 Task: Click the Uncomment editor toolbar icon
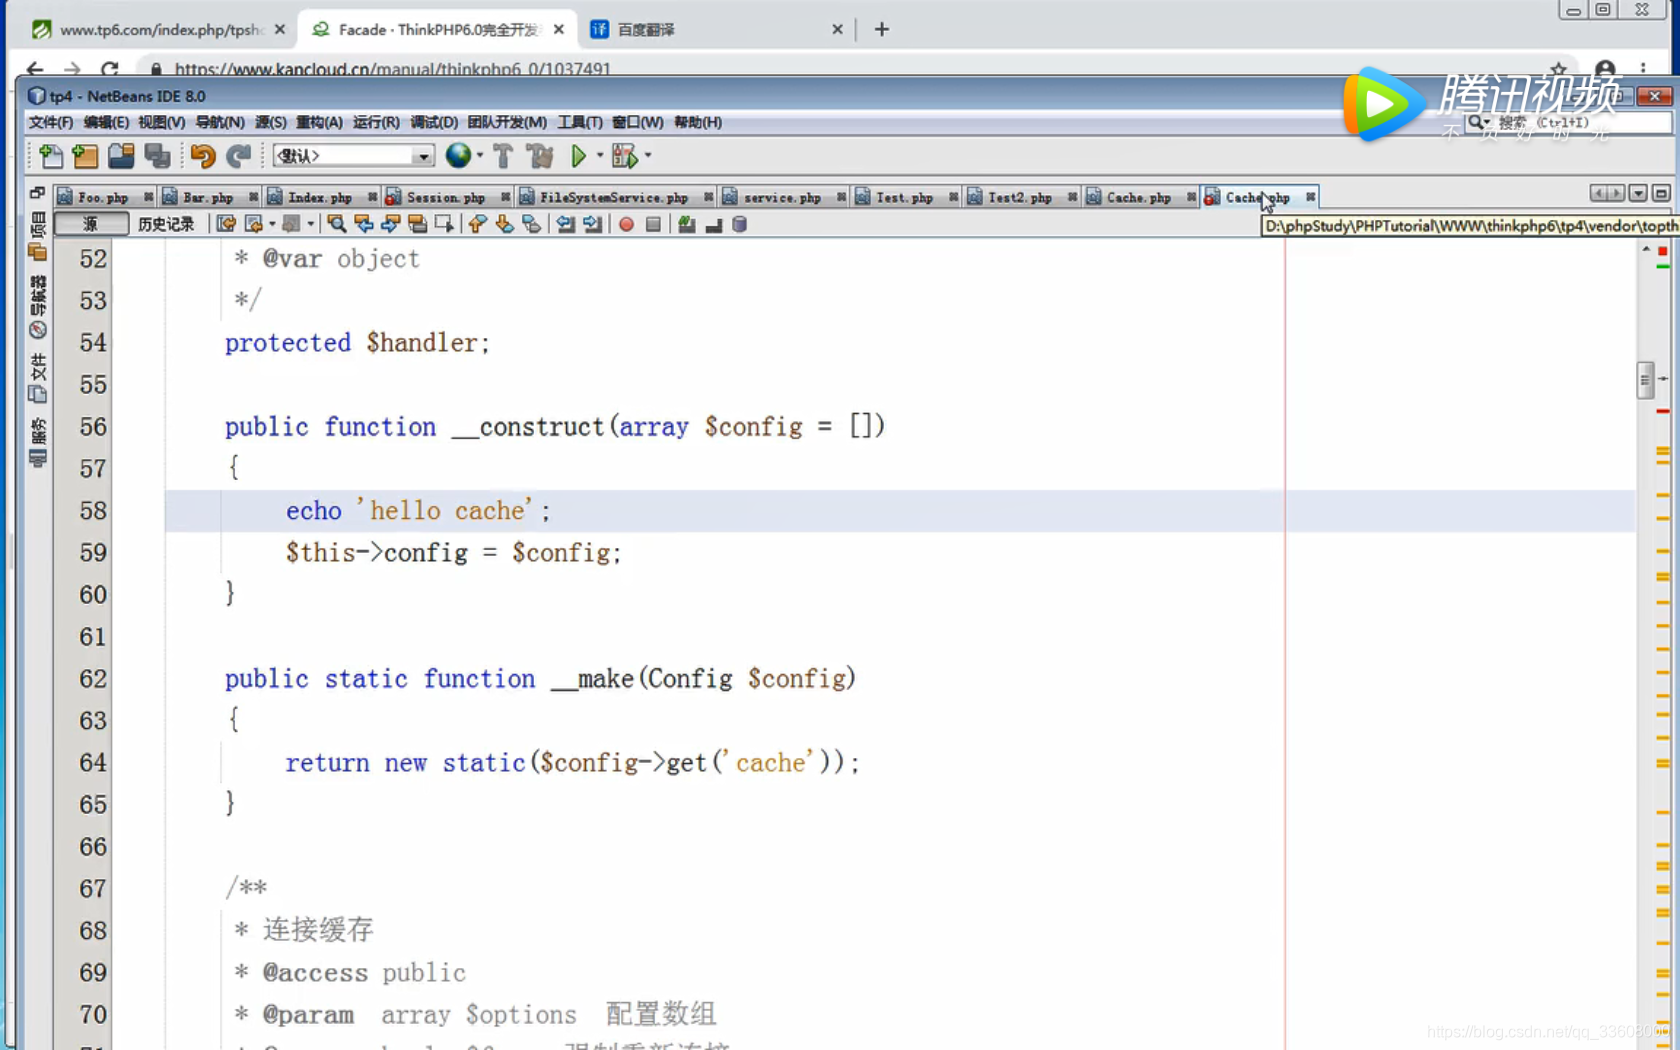[713, 224]
